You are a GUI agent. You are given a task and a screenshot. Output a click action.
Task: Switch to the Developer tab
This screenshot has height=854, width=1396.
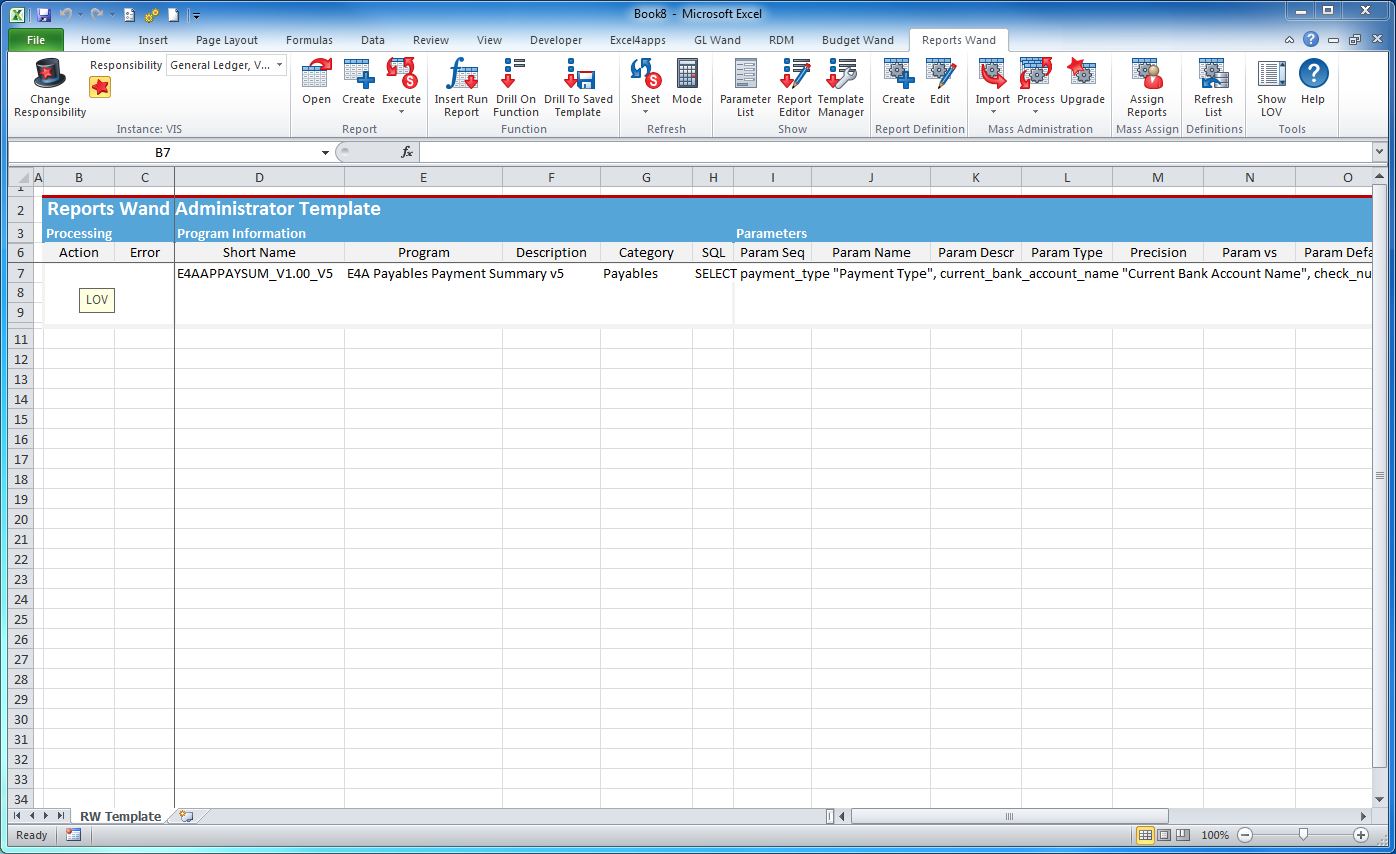pos(556,40)
